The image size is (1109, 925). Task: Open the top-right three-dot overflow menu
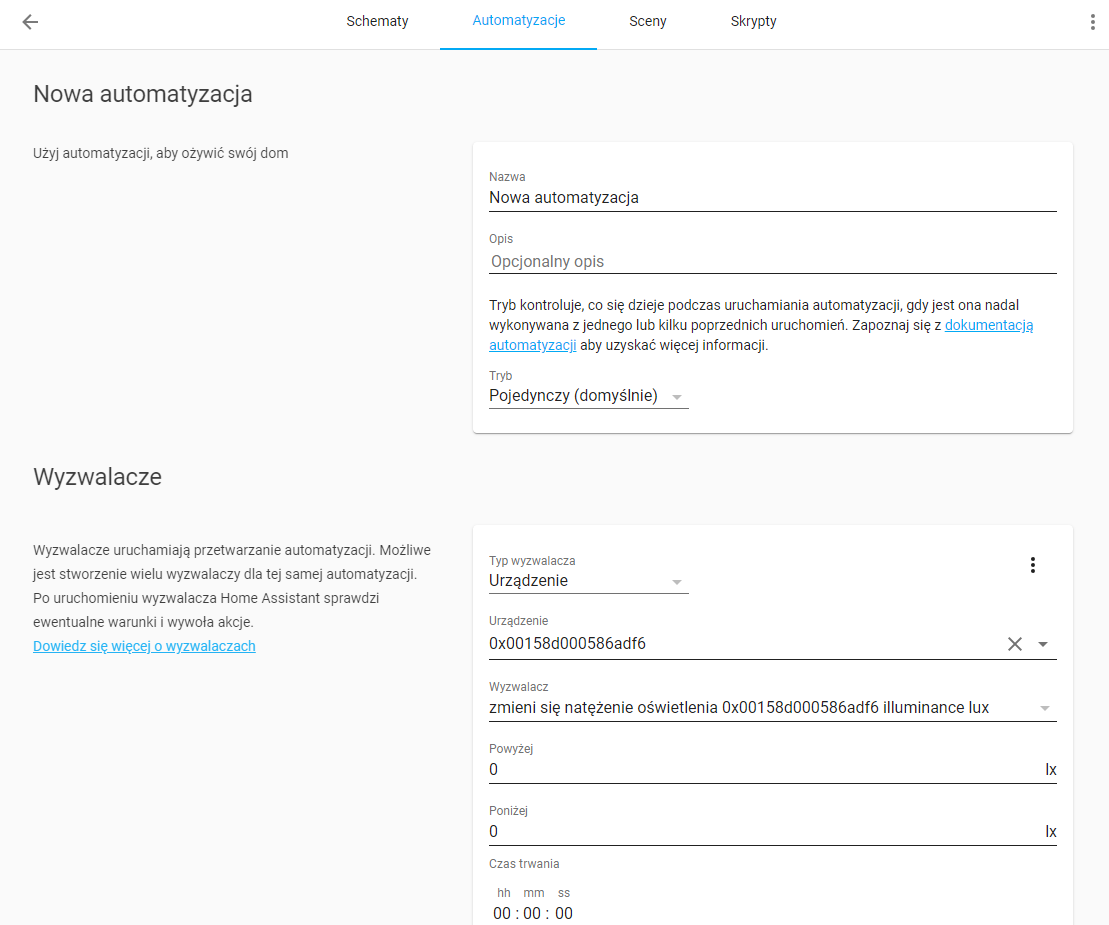[x=1092, y=22]
